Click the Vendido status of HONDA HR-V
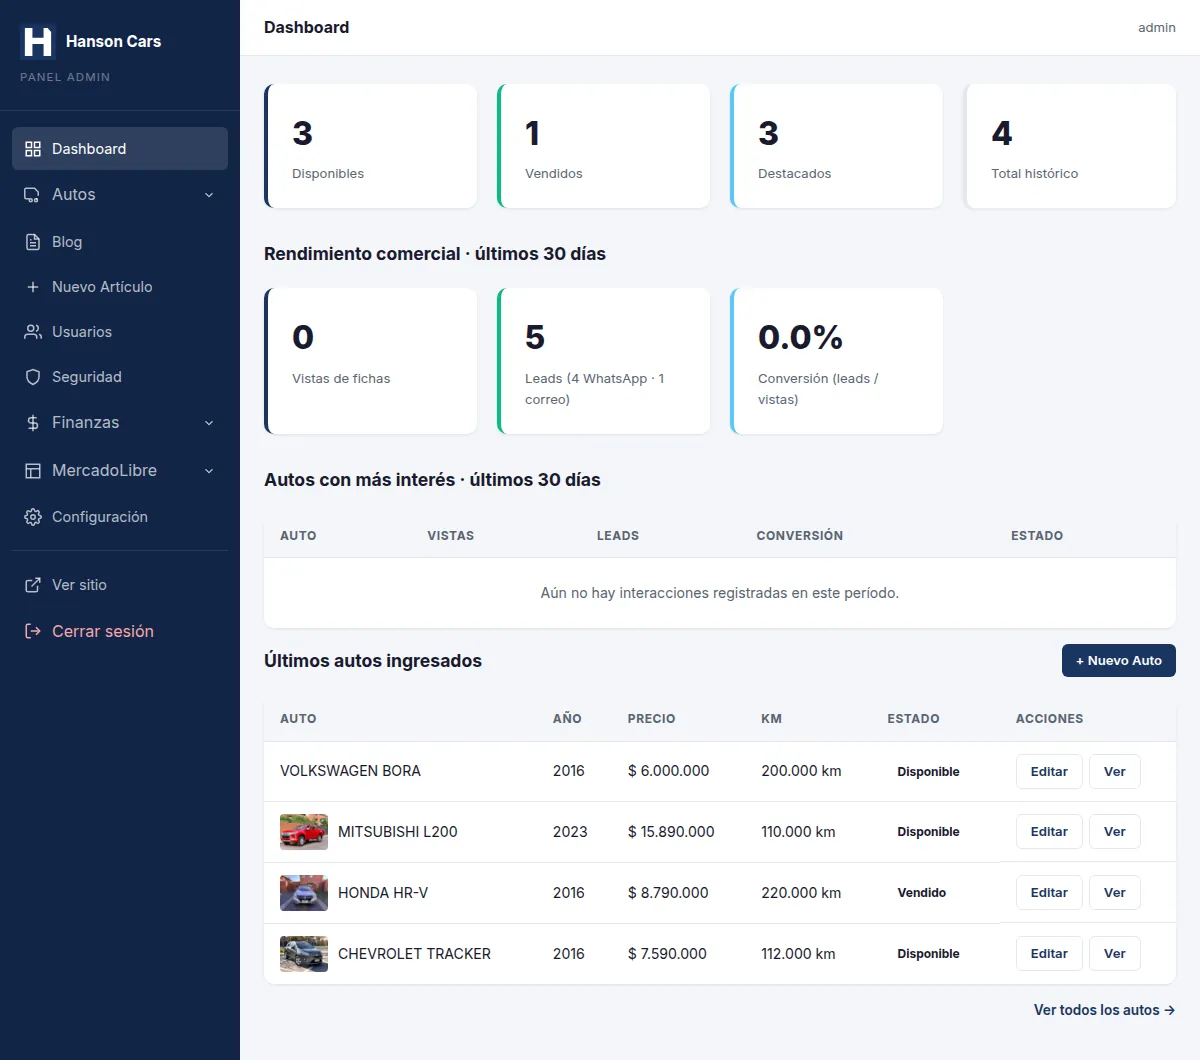The image size is (1200, 1060). [922, 893]
